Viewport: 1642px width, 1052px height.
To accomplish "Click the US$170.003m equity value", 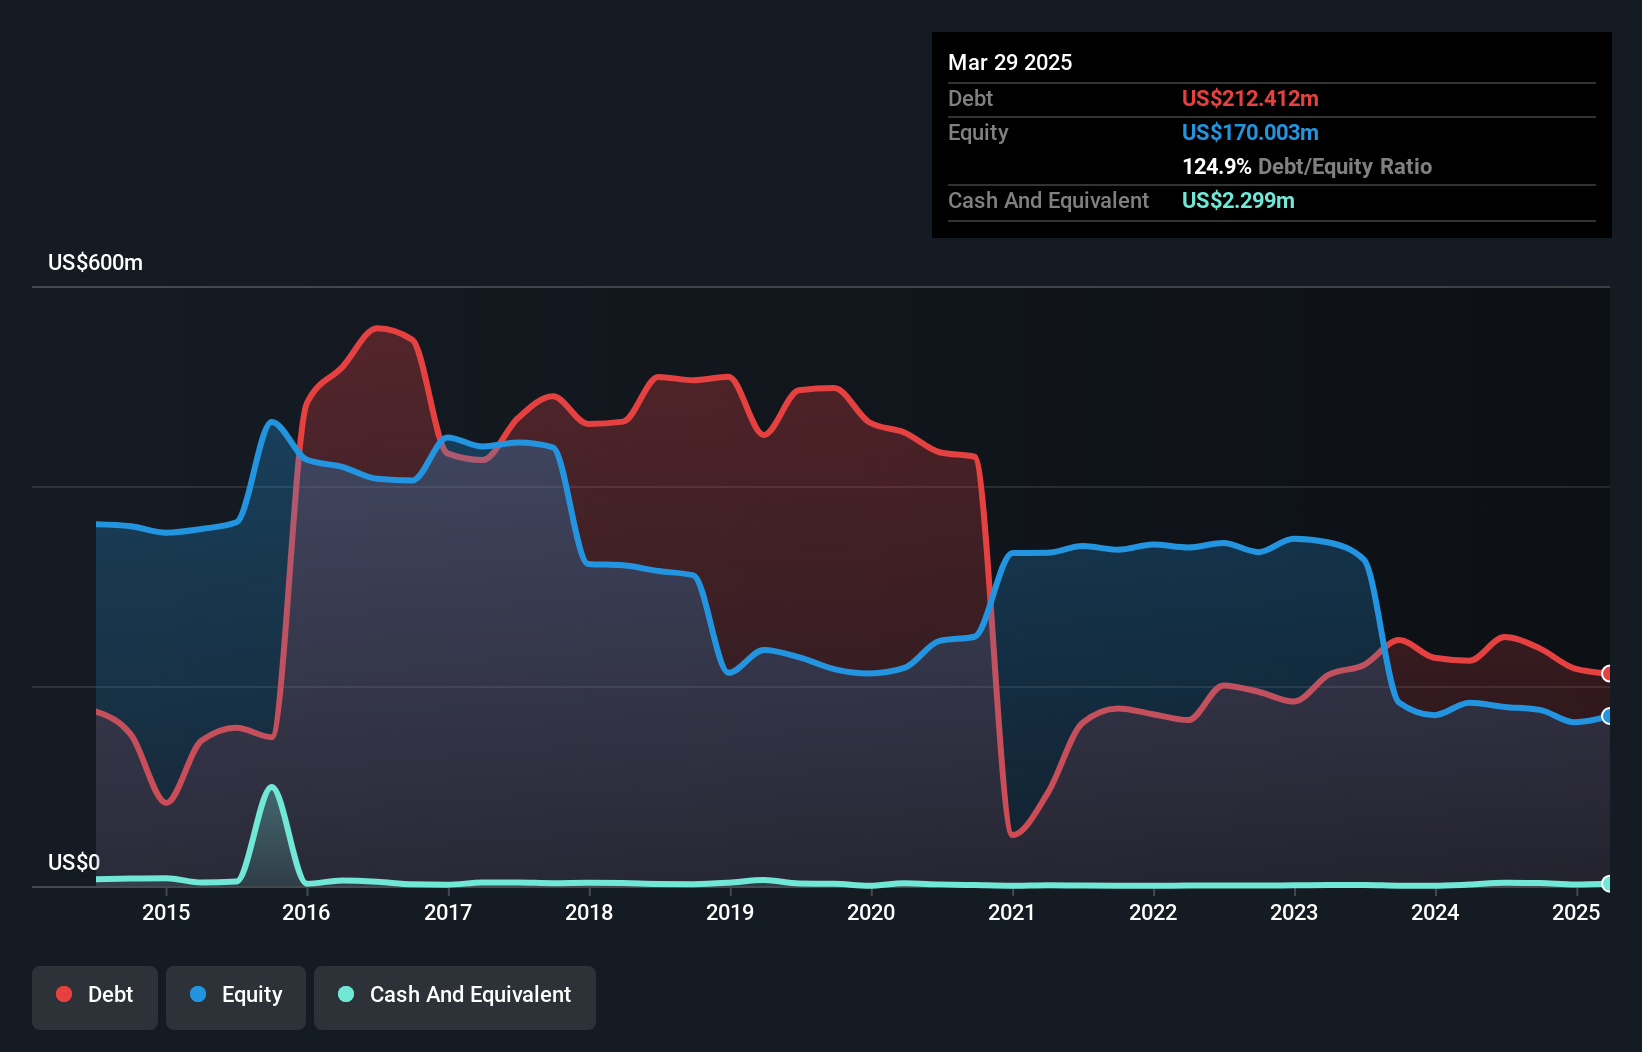I will pos(1250,132).
